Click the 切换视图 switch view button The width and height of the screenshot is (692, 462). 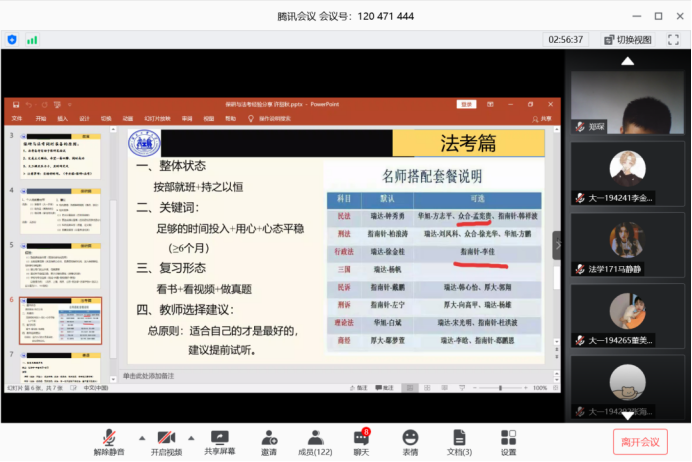point(628,40)
